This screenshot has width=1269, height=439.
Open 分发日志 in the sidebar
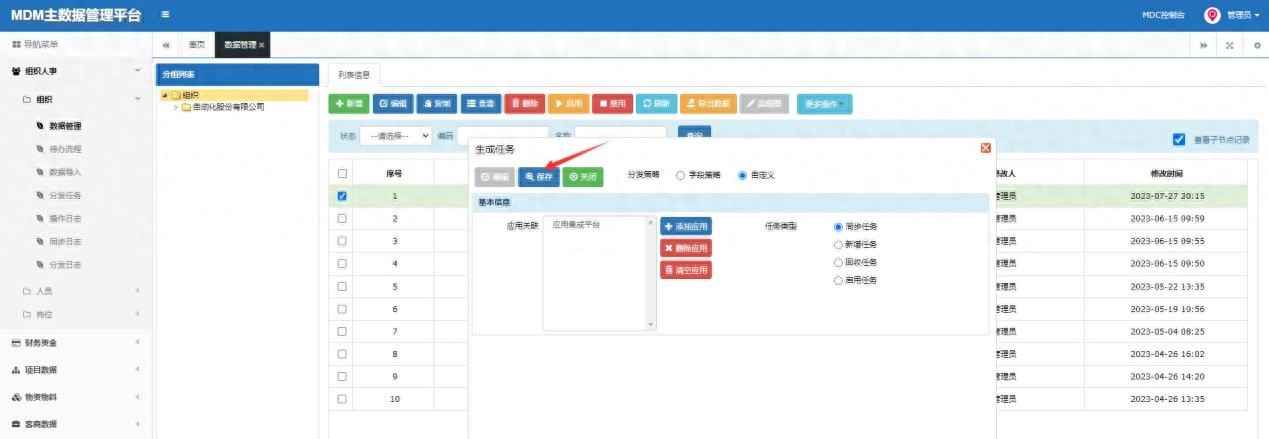[65, 265]
